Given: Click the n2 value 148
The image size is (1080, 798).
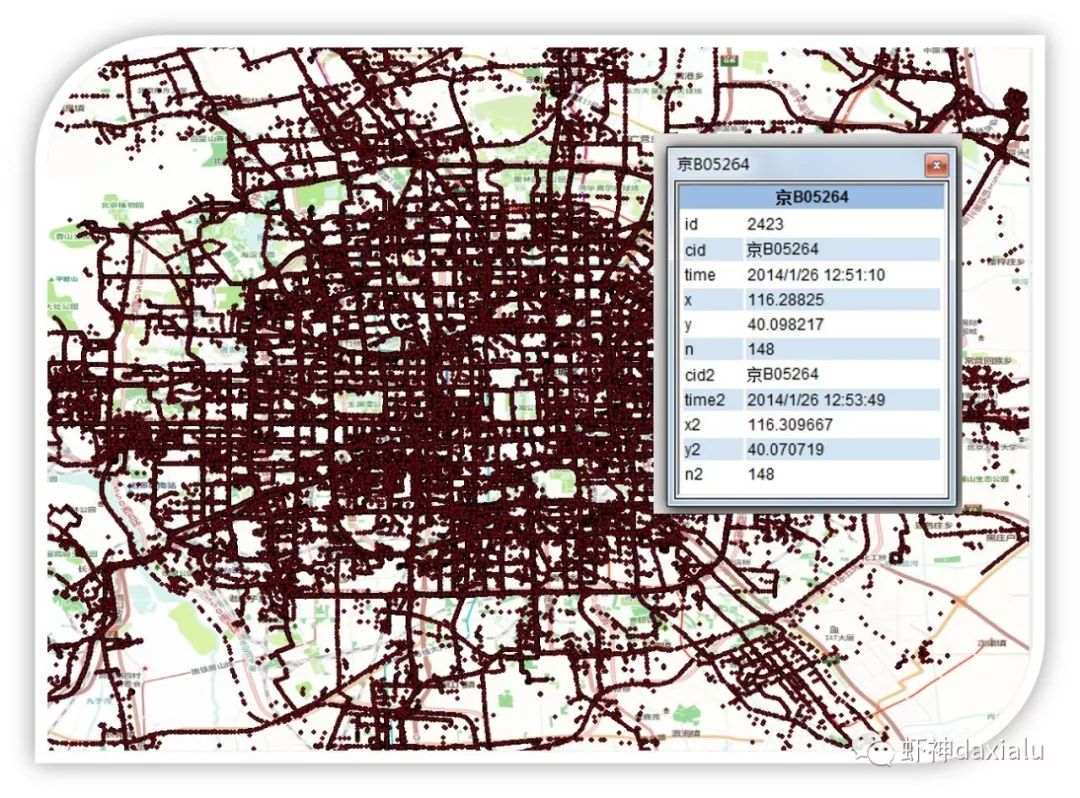Looking at the screenshot, I should (760, 474).
